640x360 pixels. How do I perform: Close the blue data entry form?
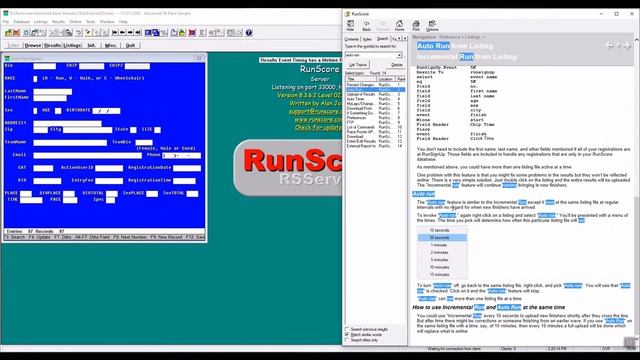click(x=199, y=58)
